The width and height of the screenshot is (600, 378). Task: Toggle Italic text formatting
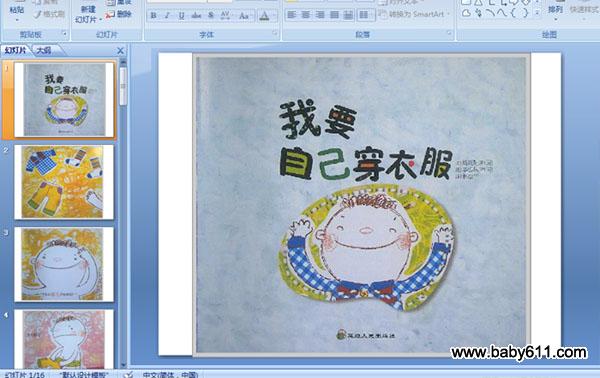click(167, 16)
